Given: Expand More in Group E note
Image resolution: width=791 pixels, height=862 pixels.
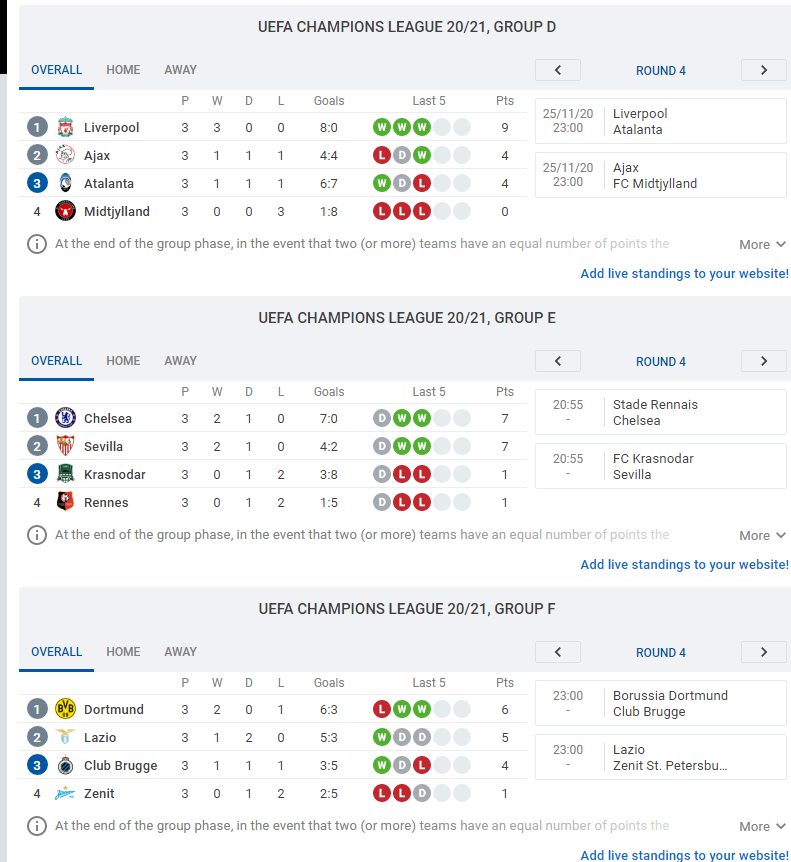Looking at the screenshot, I should coord(762,535).
